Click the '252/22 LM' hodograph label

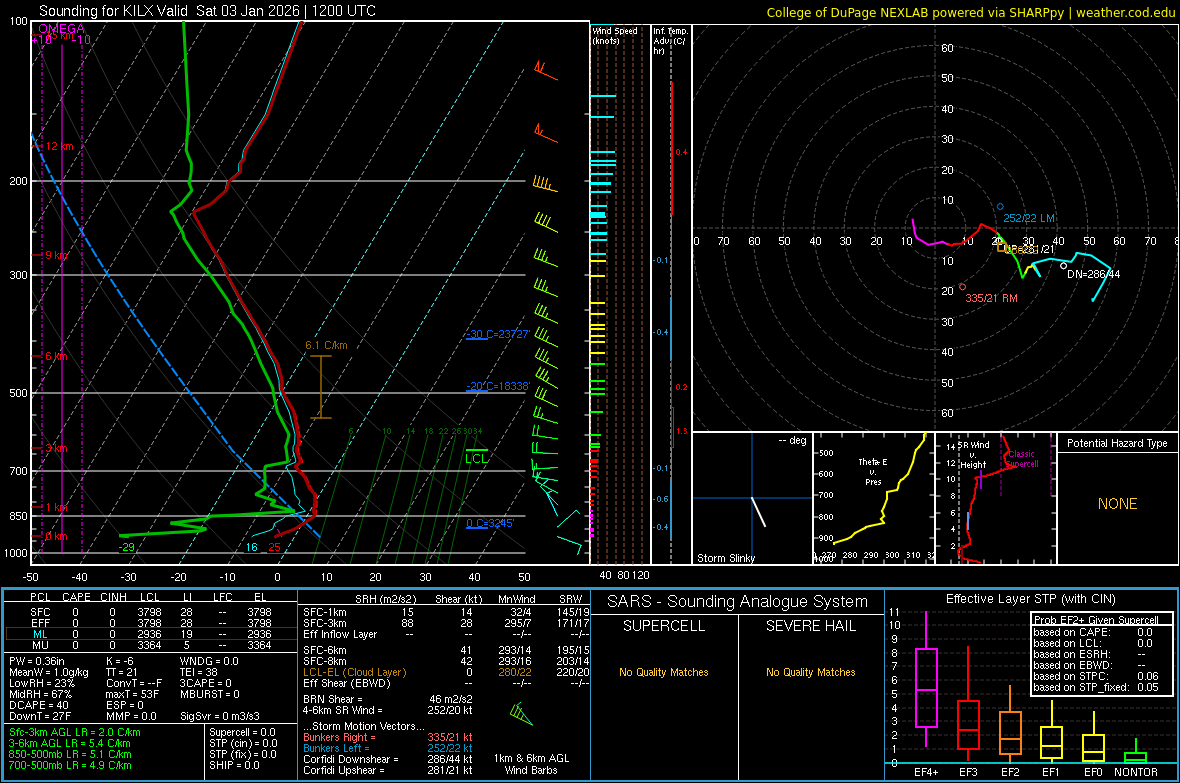1029,218
